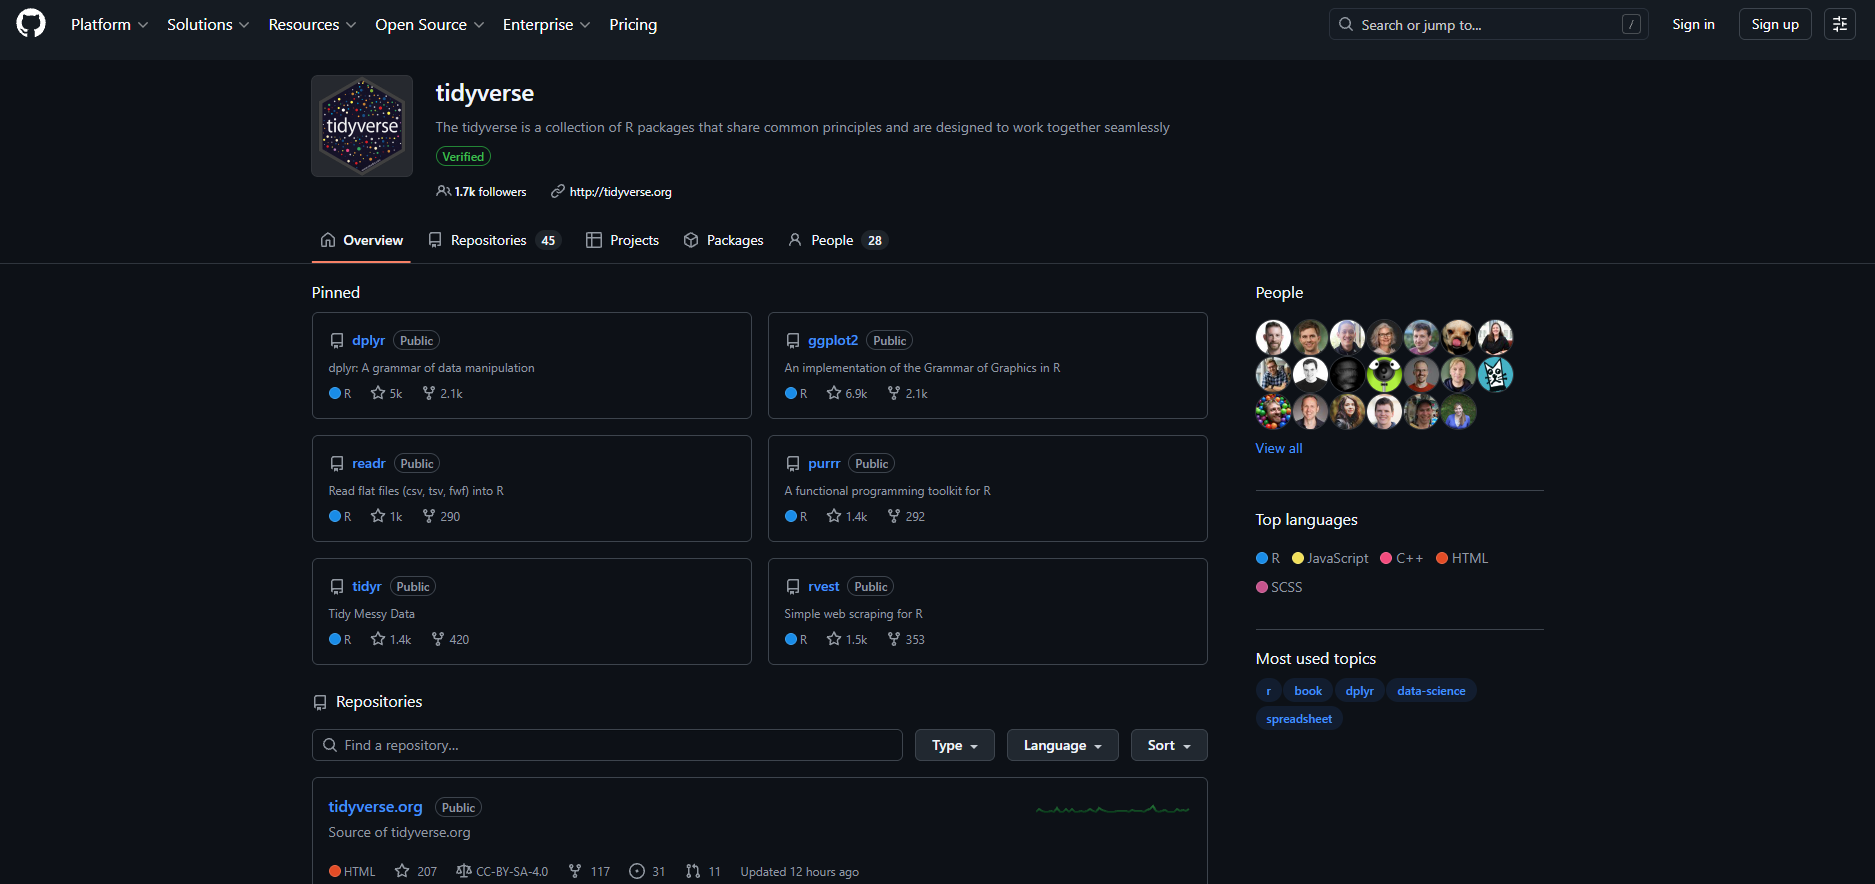The width and height of the screenshot is (1875, 884).
Task: Click the repository icon beside tidyr
Action: [x=337, y=587]
